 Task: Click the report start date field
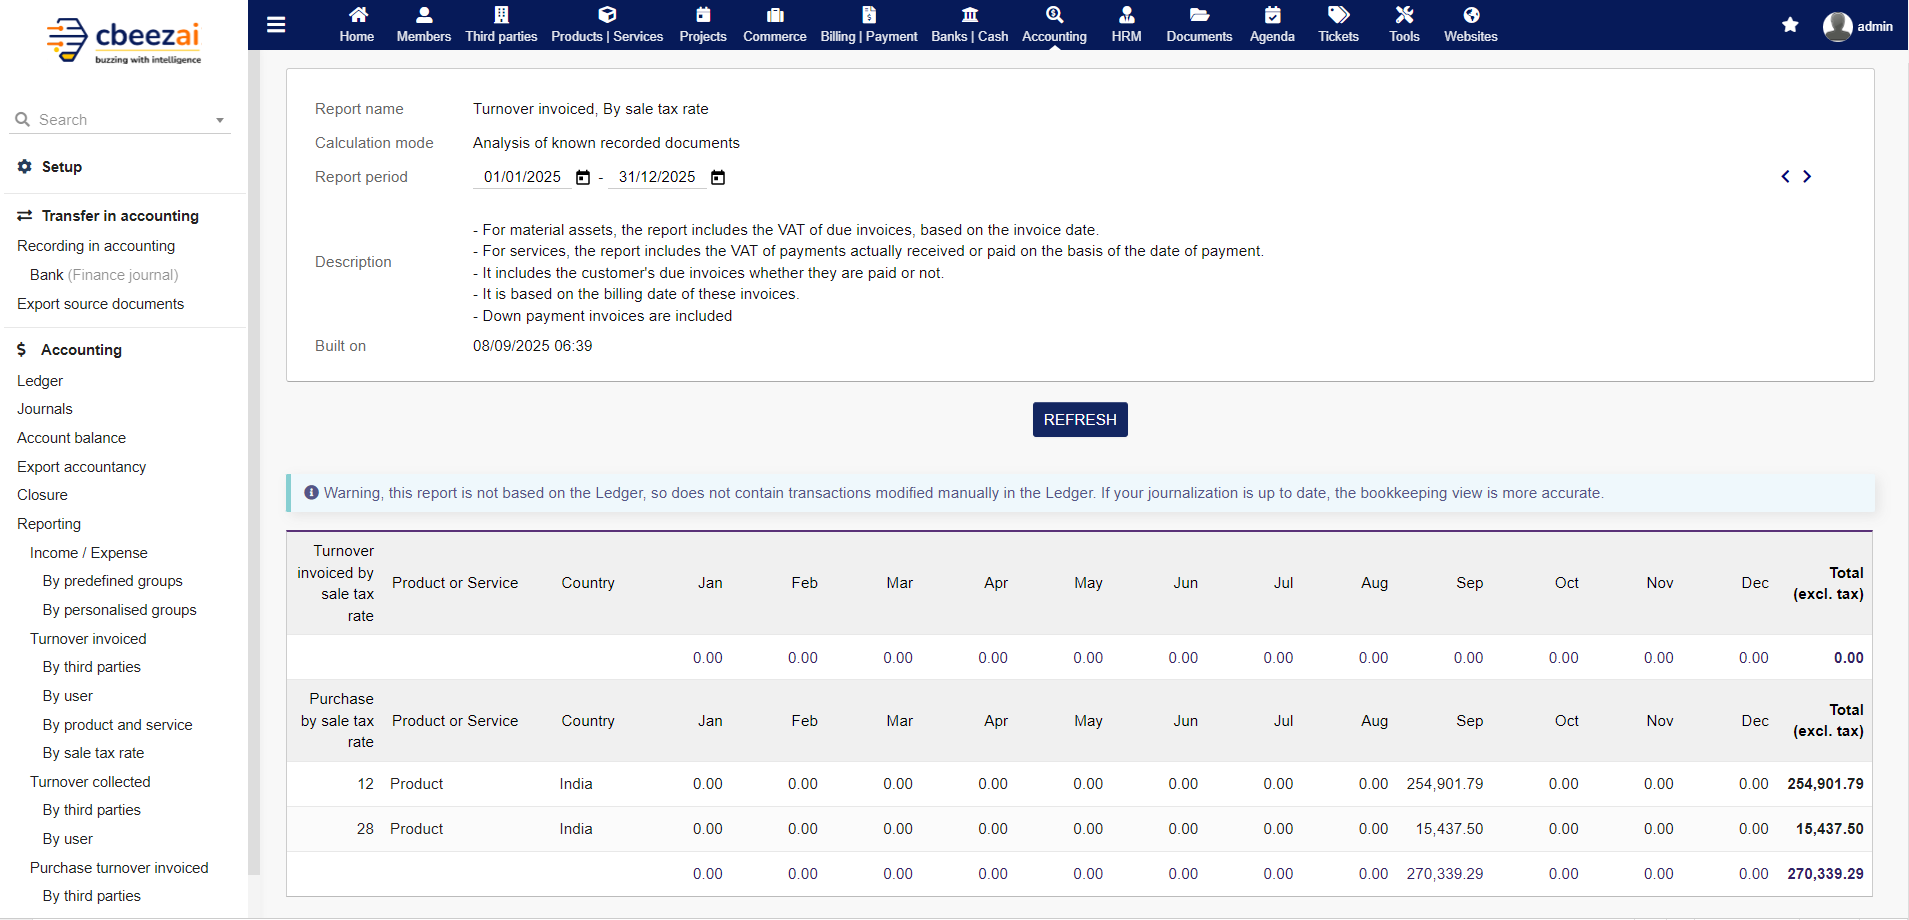[x=522, y=177]
